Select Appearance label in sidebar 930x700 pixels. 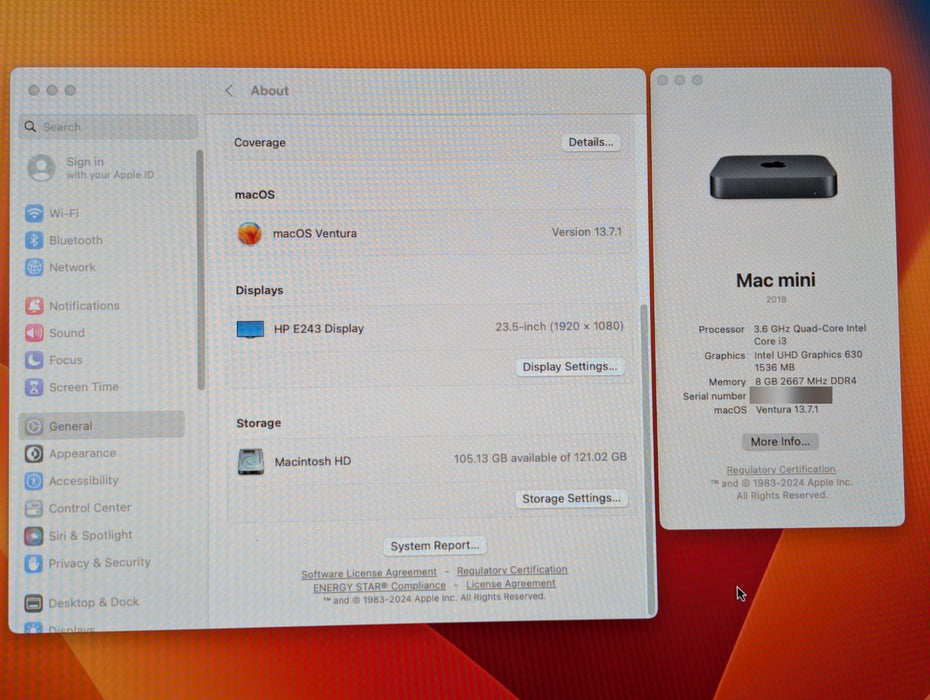[82, 453]
